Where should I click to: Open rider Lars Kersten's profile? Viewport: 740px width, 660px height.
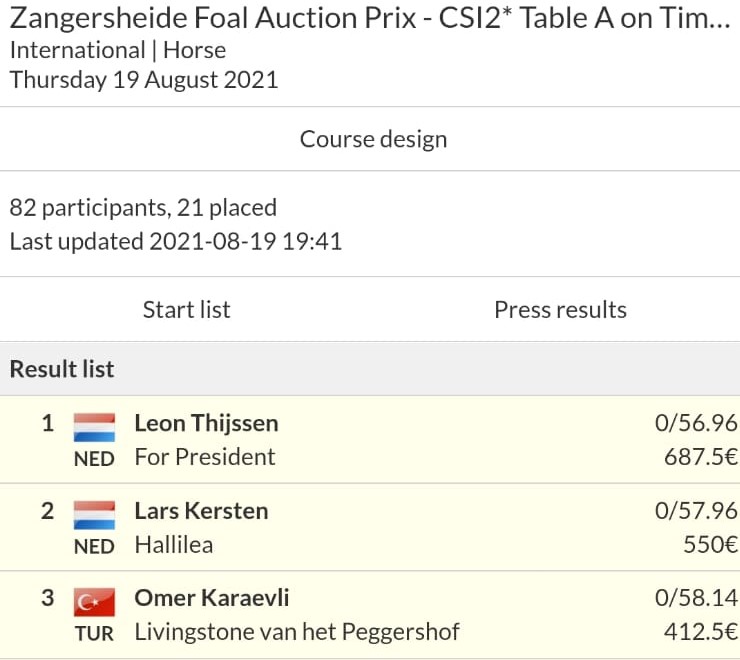coord(202,511)
